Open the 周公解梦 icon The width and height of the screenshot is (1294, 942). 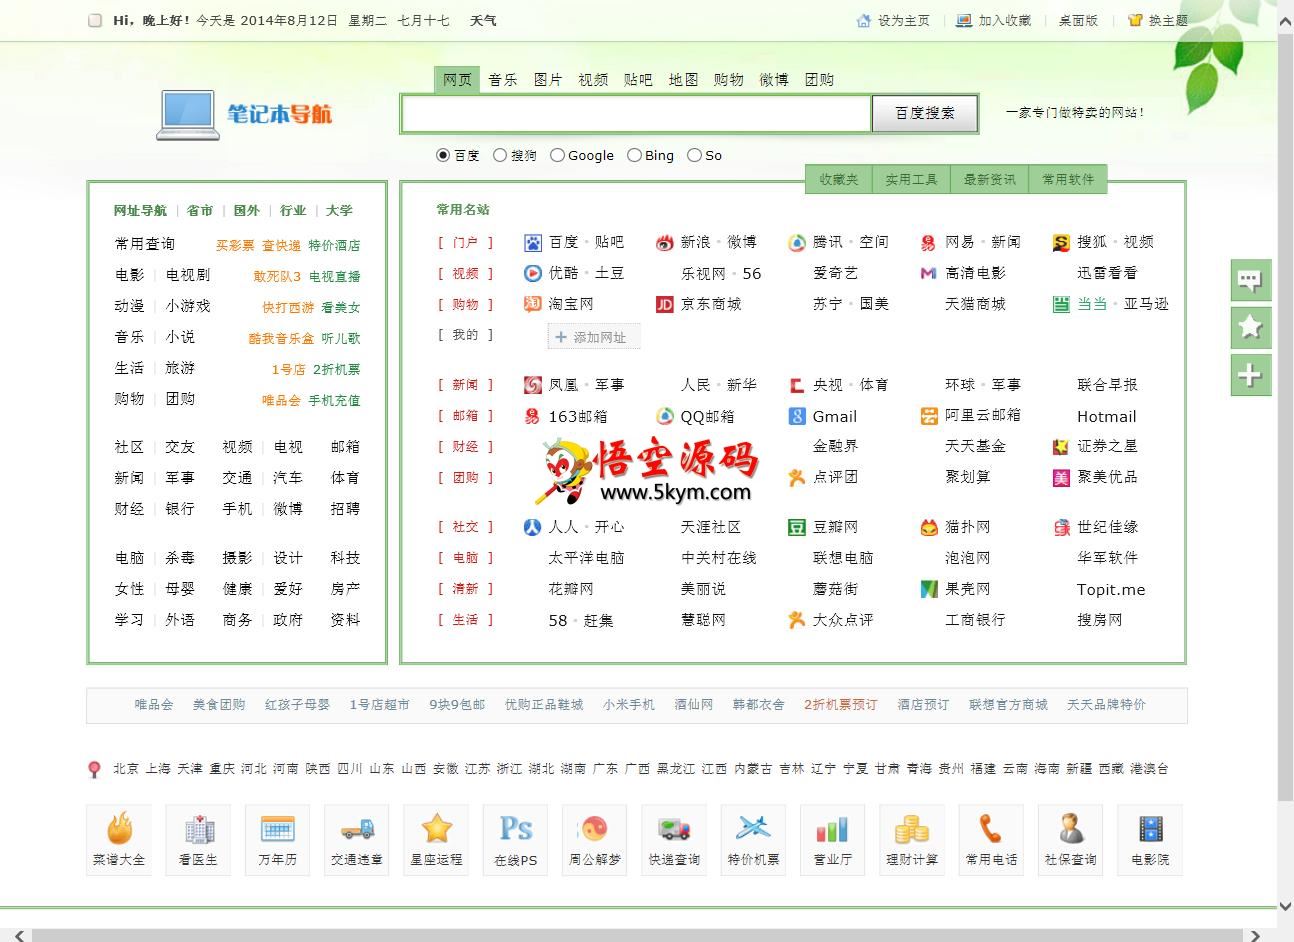595,828
